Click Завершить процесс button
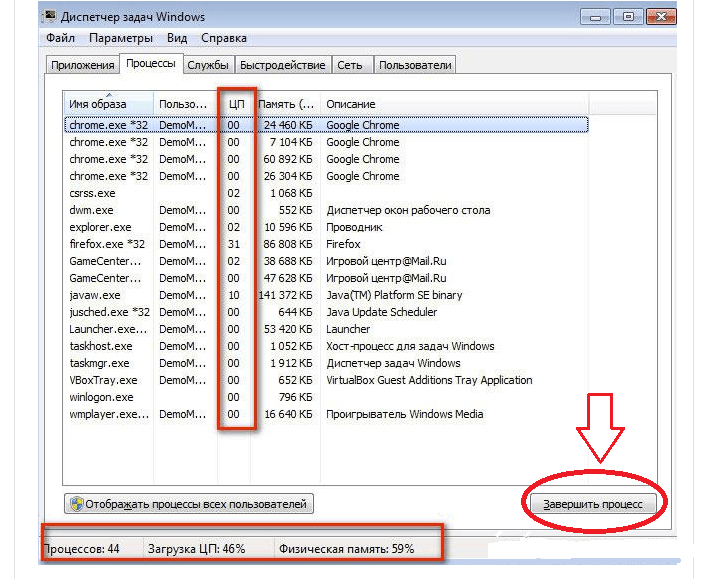 [x=593, y=504]
